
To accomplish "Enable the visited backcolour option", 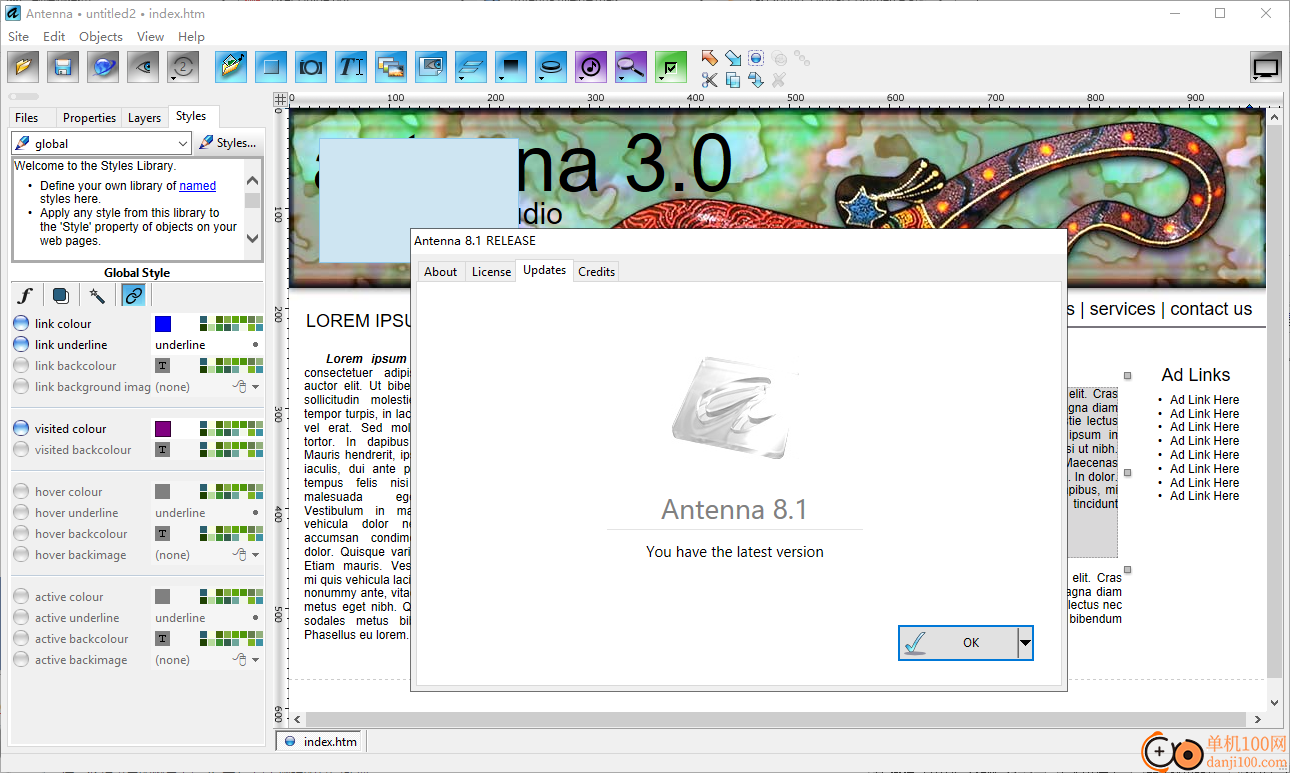I will point(21,449).
